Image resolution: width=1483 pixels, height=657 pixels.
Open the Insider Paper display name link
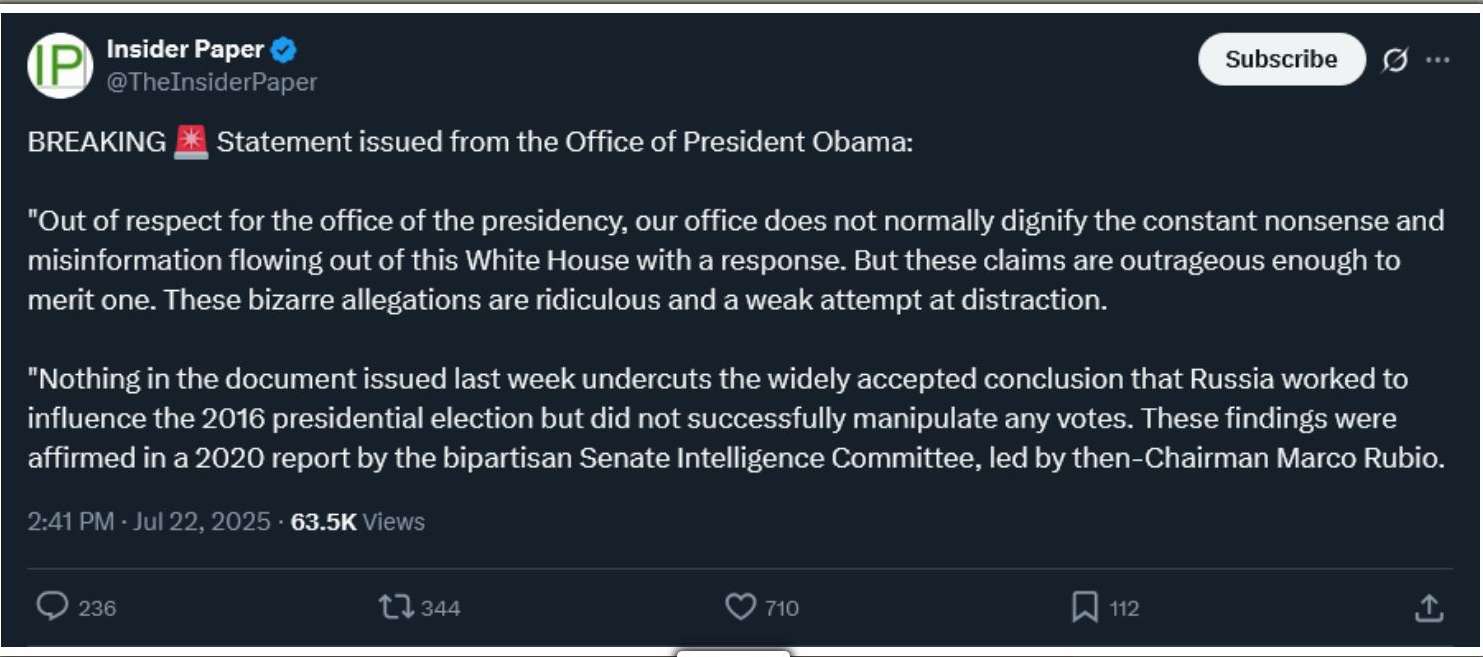point(185,49)
